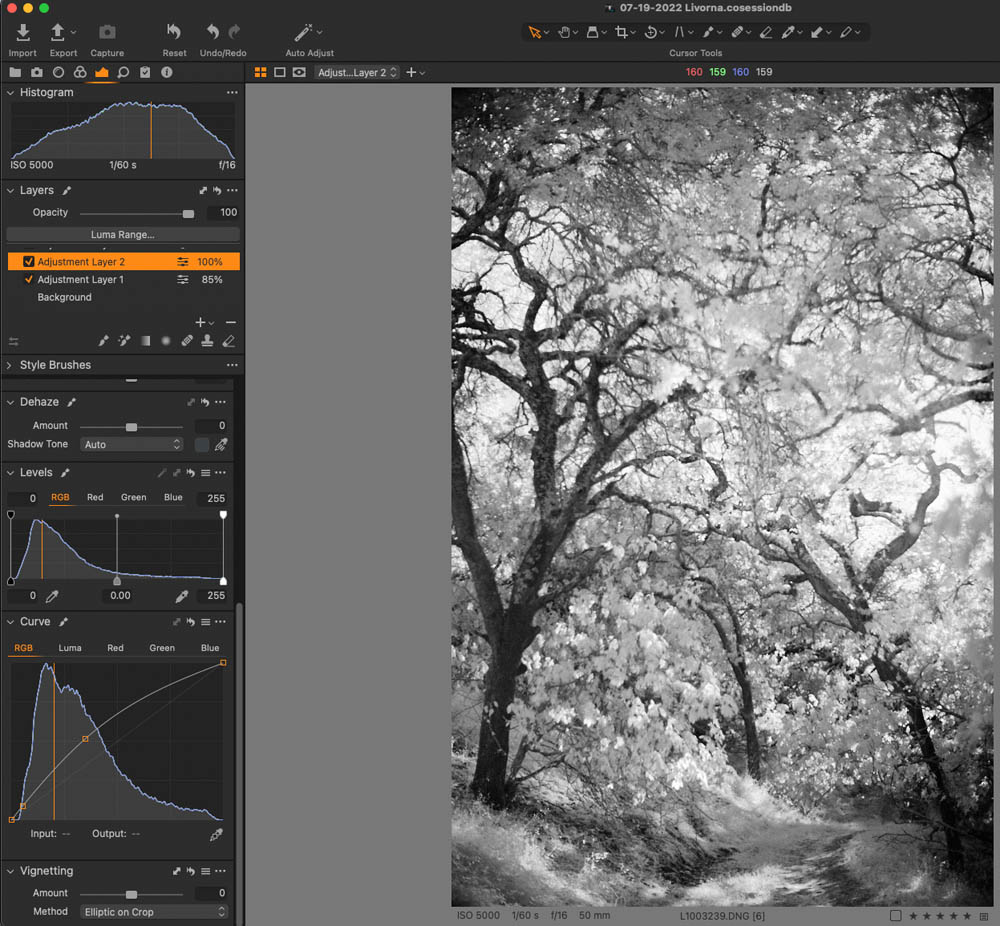1000x926 pixels.
Task: Click the Redo arrow
Action: coord(234,31)
